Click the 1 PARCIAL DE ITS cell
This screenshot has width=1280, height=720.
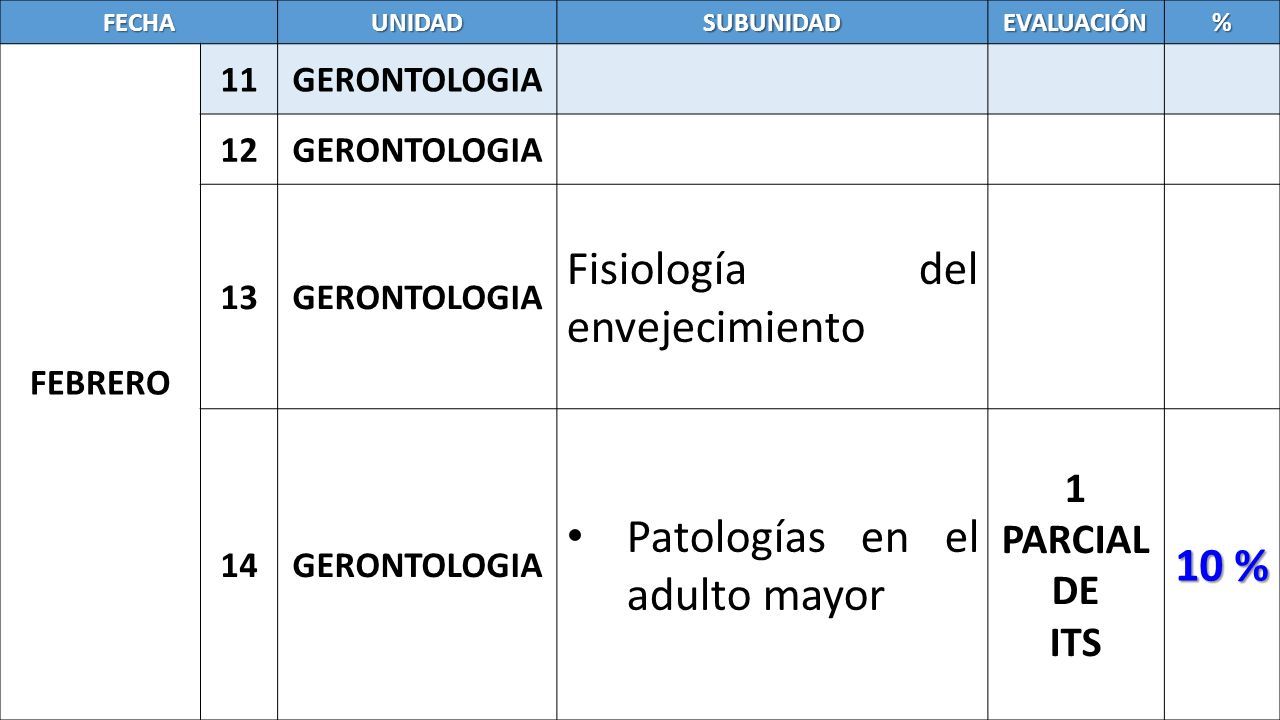[x=1076, y=566]
